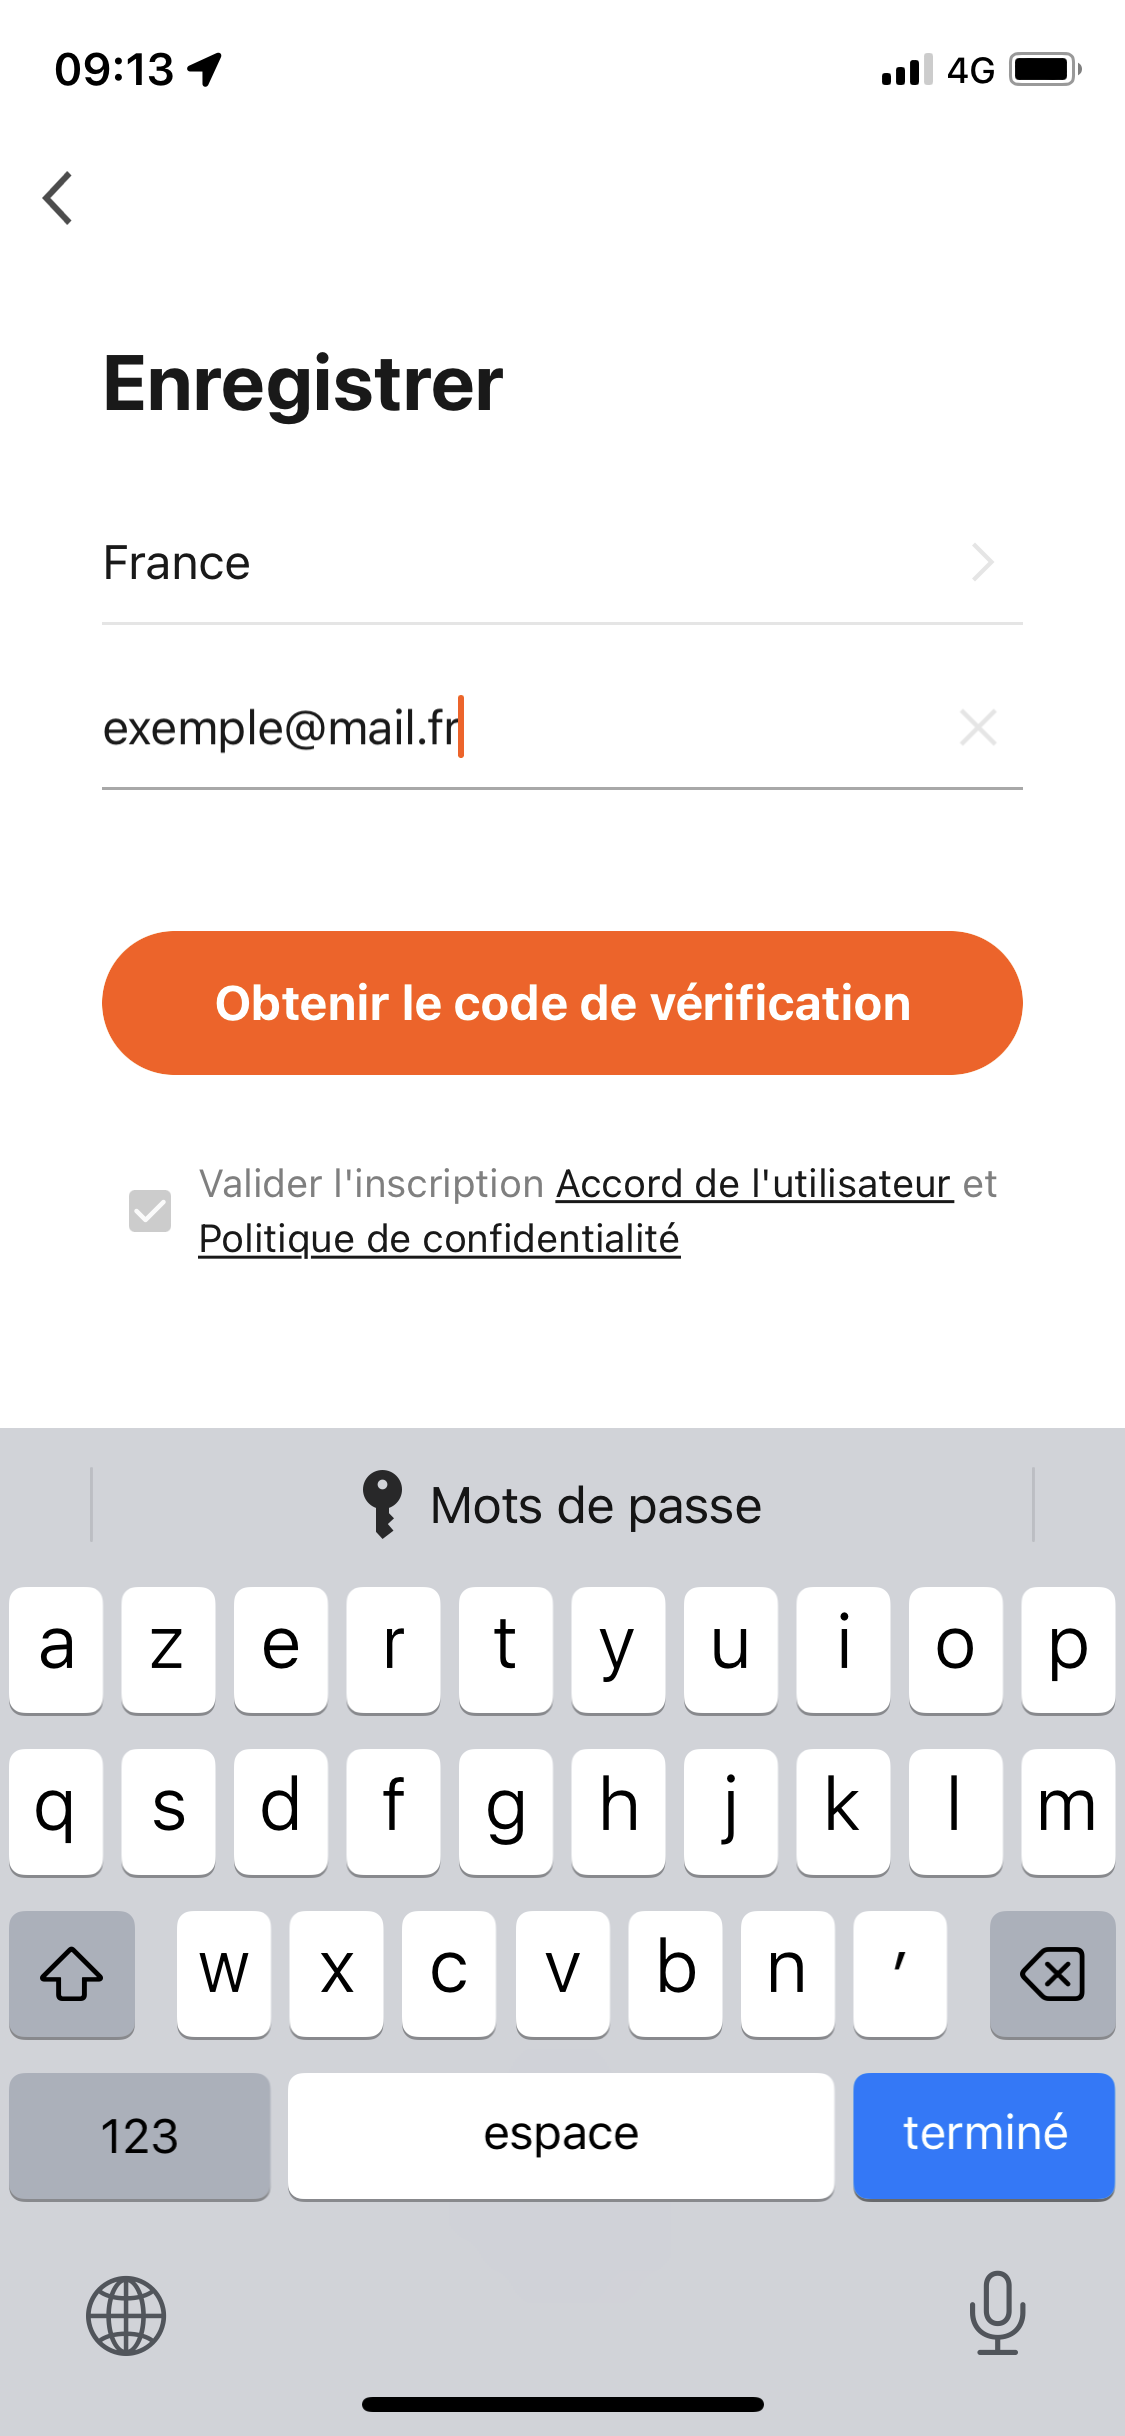
Task: Open the France country selector
Action: pyautogui.click(x=562, y=563)
